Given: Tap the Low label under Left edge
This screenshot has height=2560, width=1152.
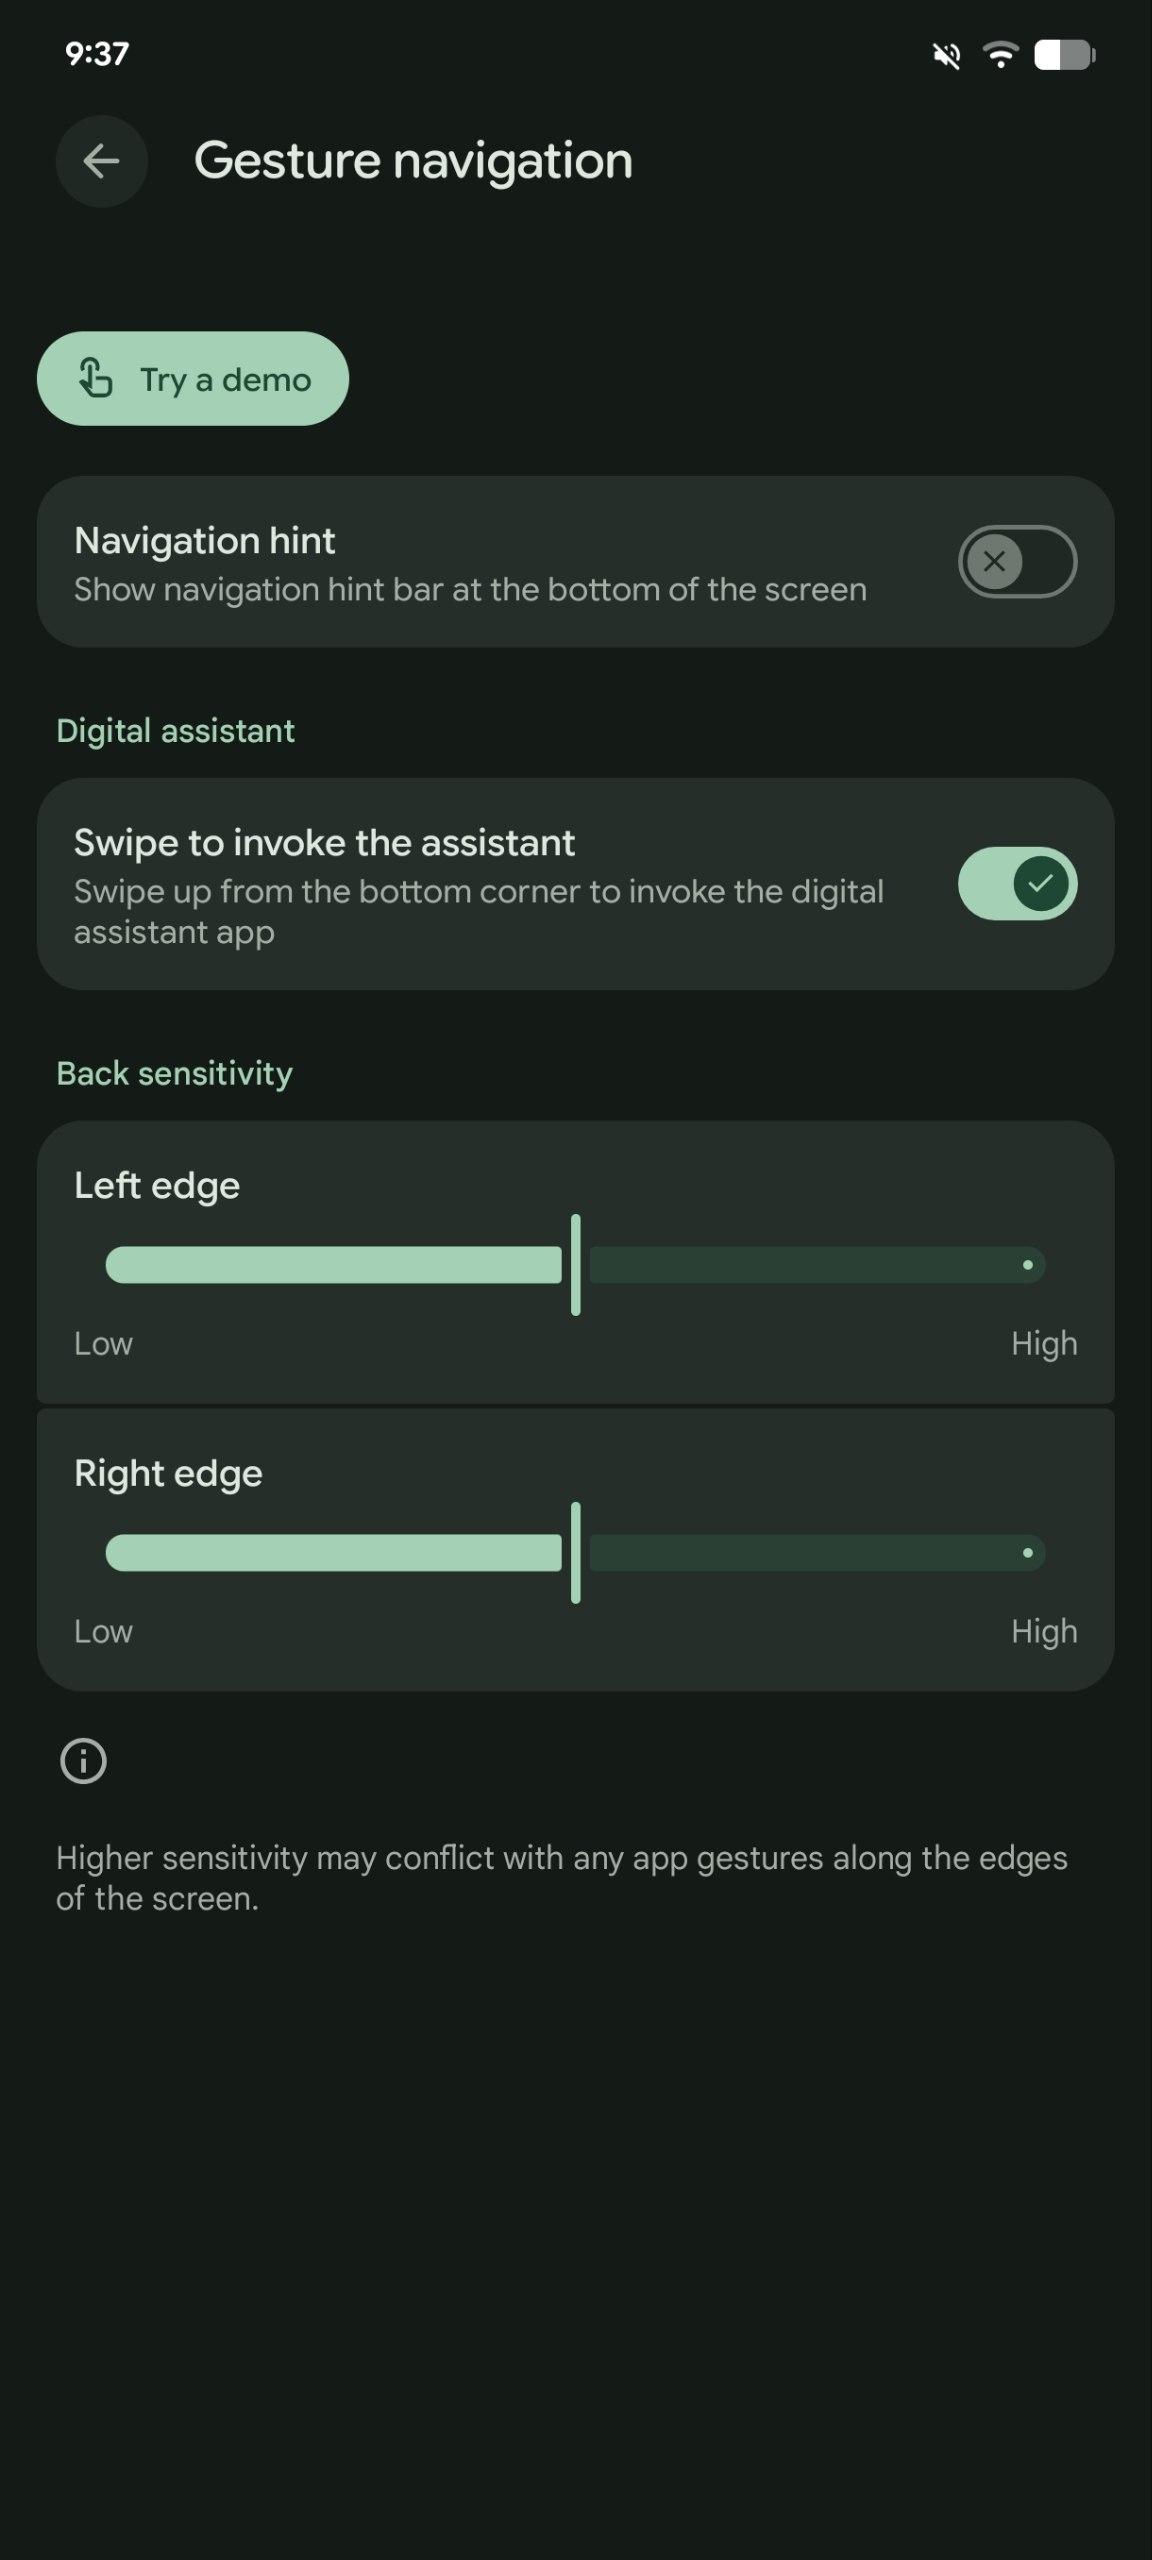Looking at the screenshot, I should 103,1344.
